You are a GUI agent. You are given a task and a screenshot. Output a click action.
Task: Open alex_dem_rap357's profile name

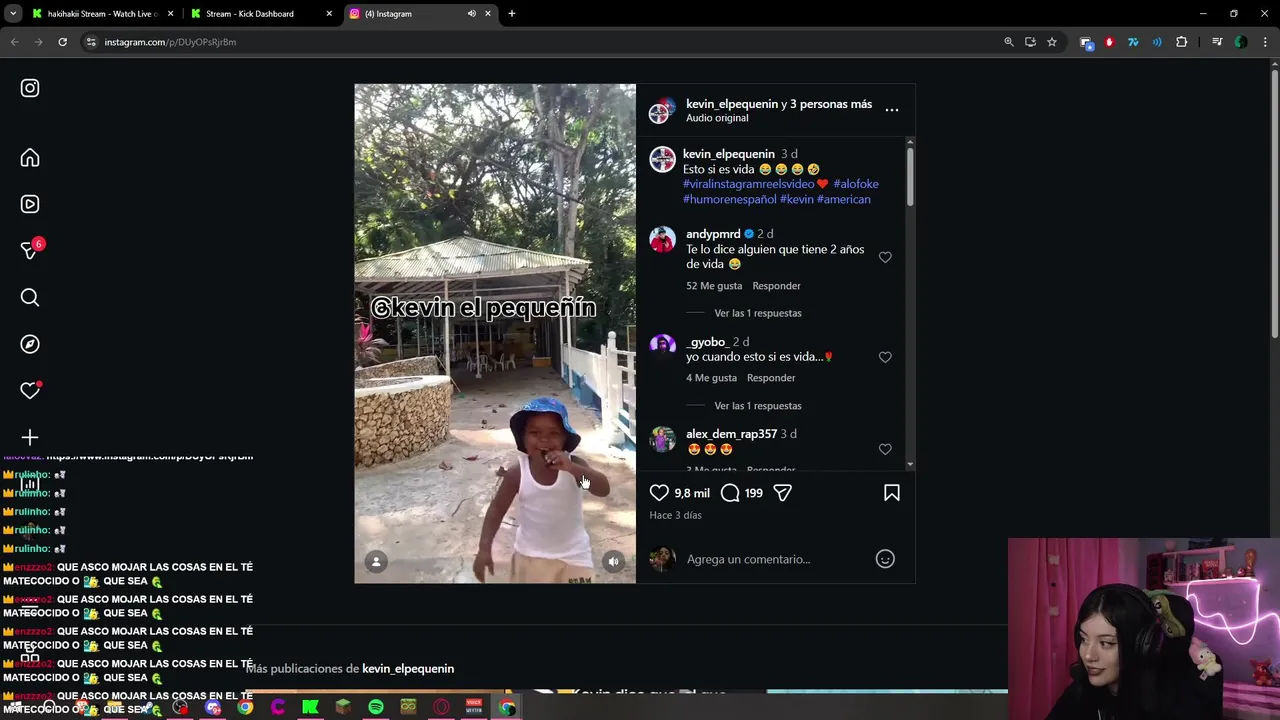[731, 434]
